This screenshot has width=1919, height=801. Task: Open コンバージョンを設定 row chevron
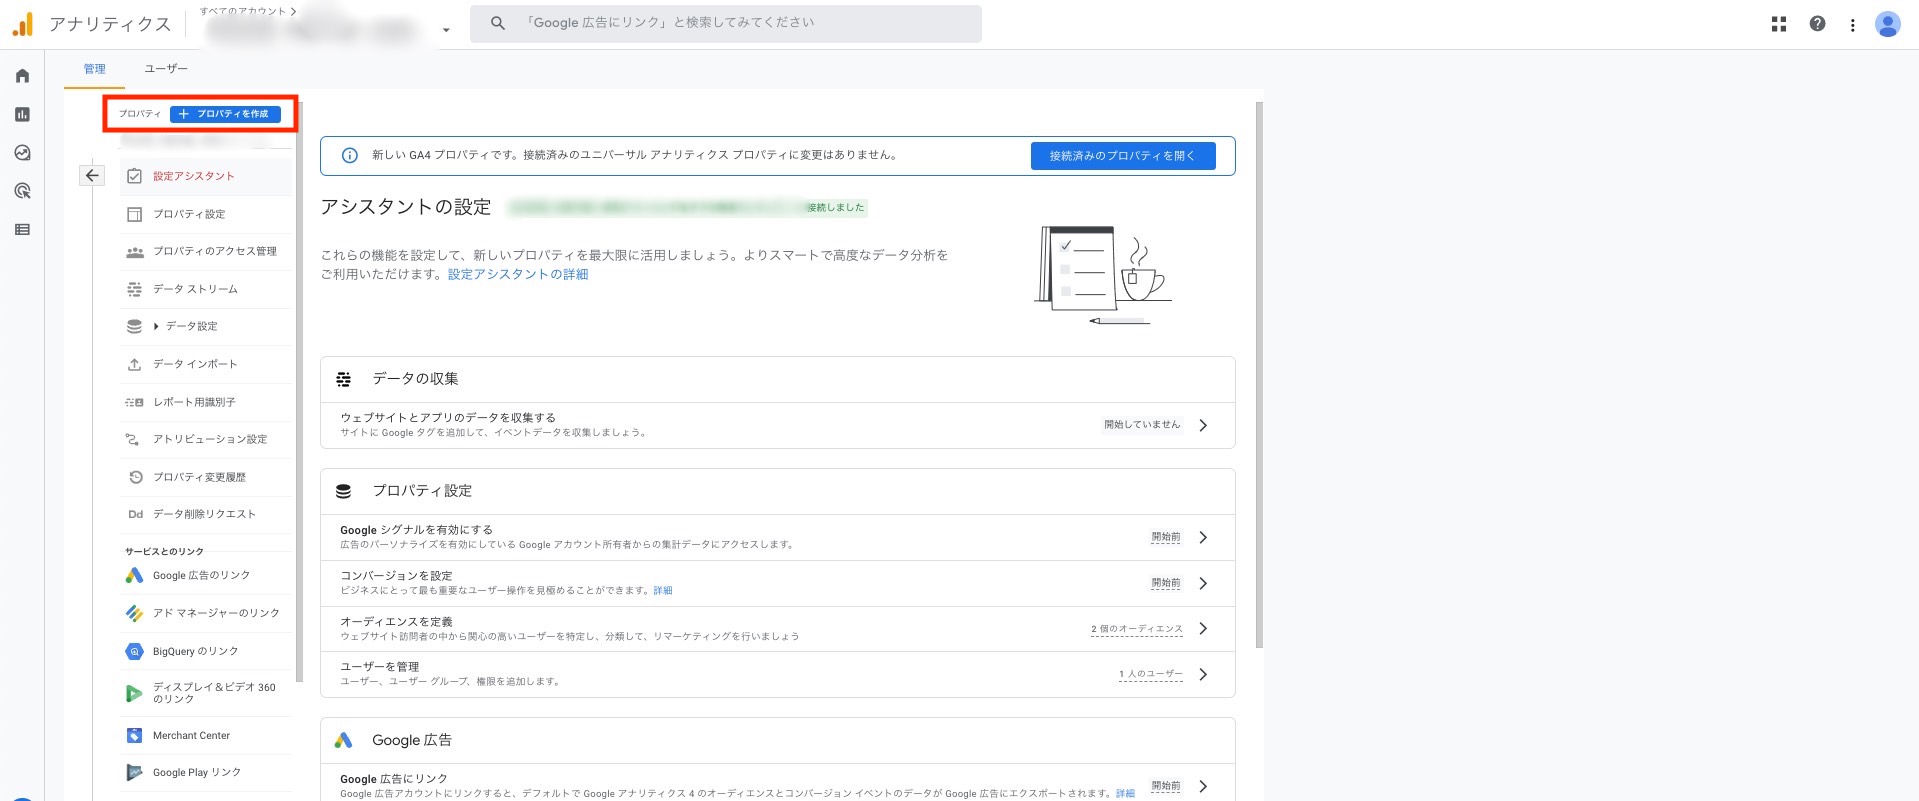click(x=1203, y=583)
